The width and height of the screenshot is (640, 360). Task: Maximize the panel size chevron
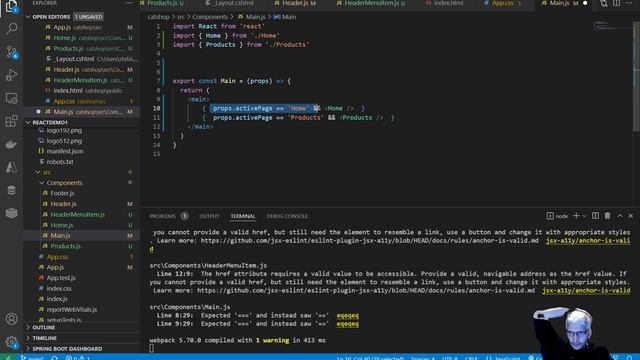click(x=620, y=216)
